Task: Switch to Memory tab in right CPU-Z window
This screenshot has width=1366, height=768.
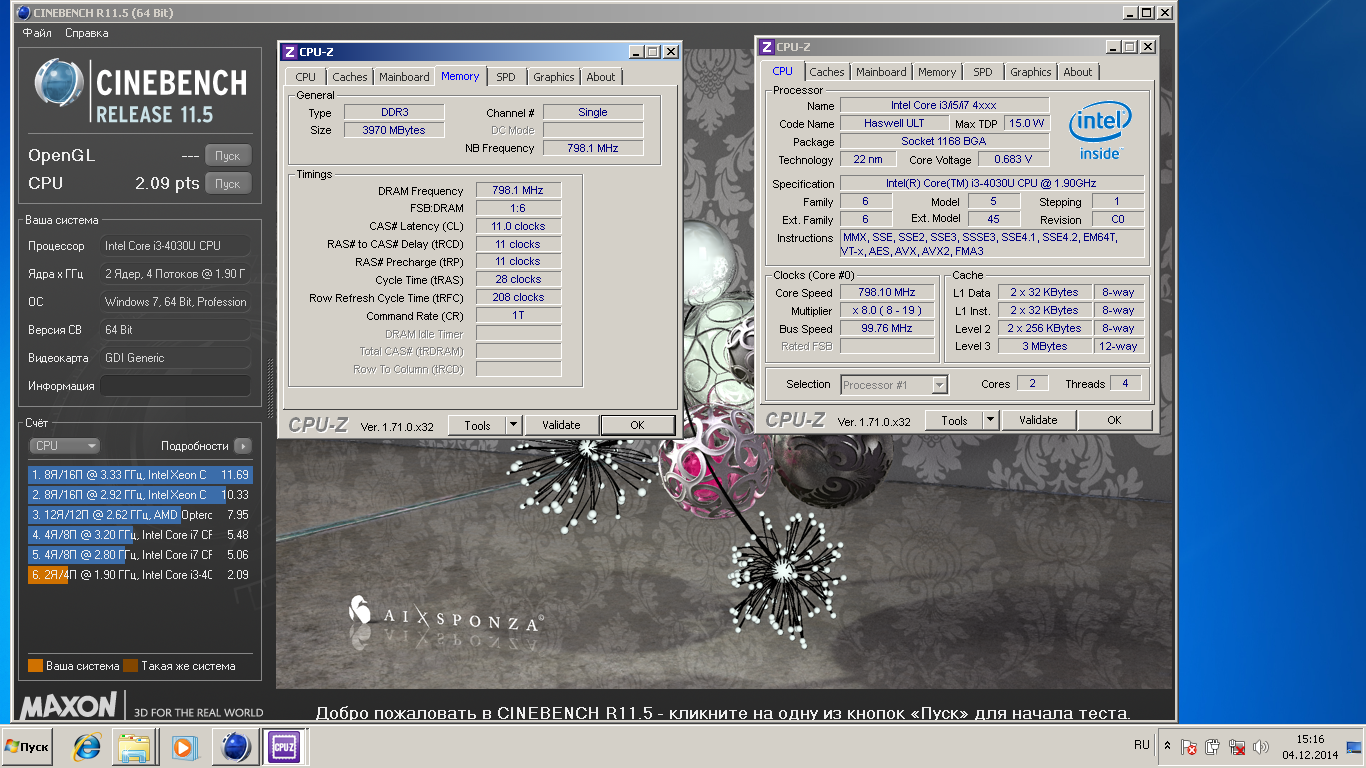Action: click(x=937, y=72)
